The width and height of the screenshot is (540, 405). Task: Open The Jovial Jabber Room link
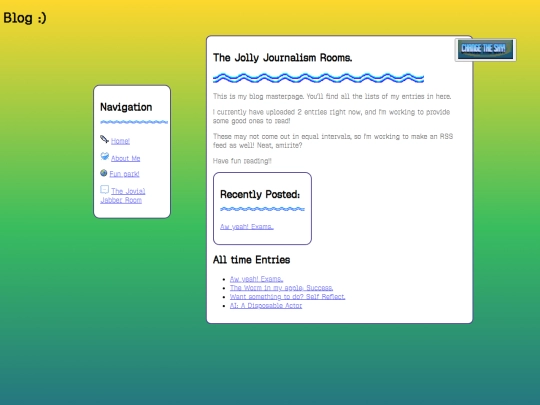[x=123, y=196]
